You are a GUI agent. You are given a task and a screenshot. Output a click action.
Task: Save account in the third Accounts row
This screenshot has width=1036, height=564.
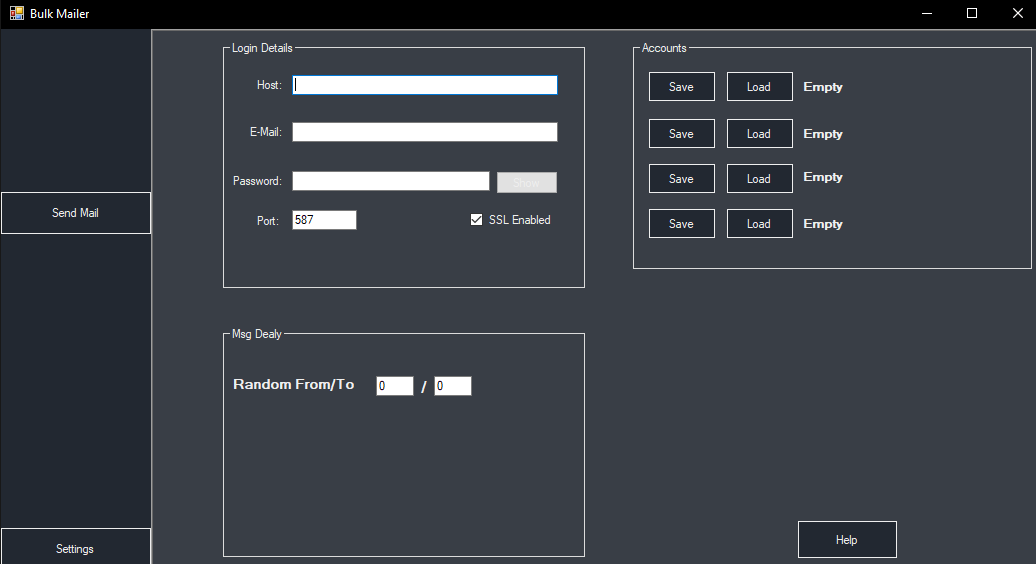coord(681,178)
